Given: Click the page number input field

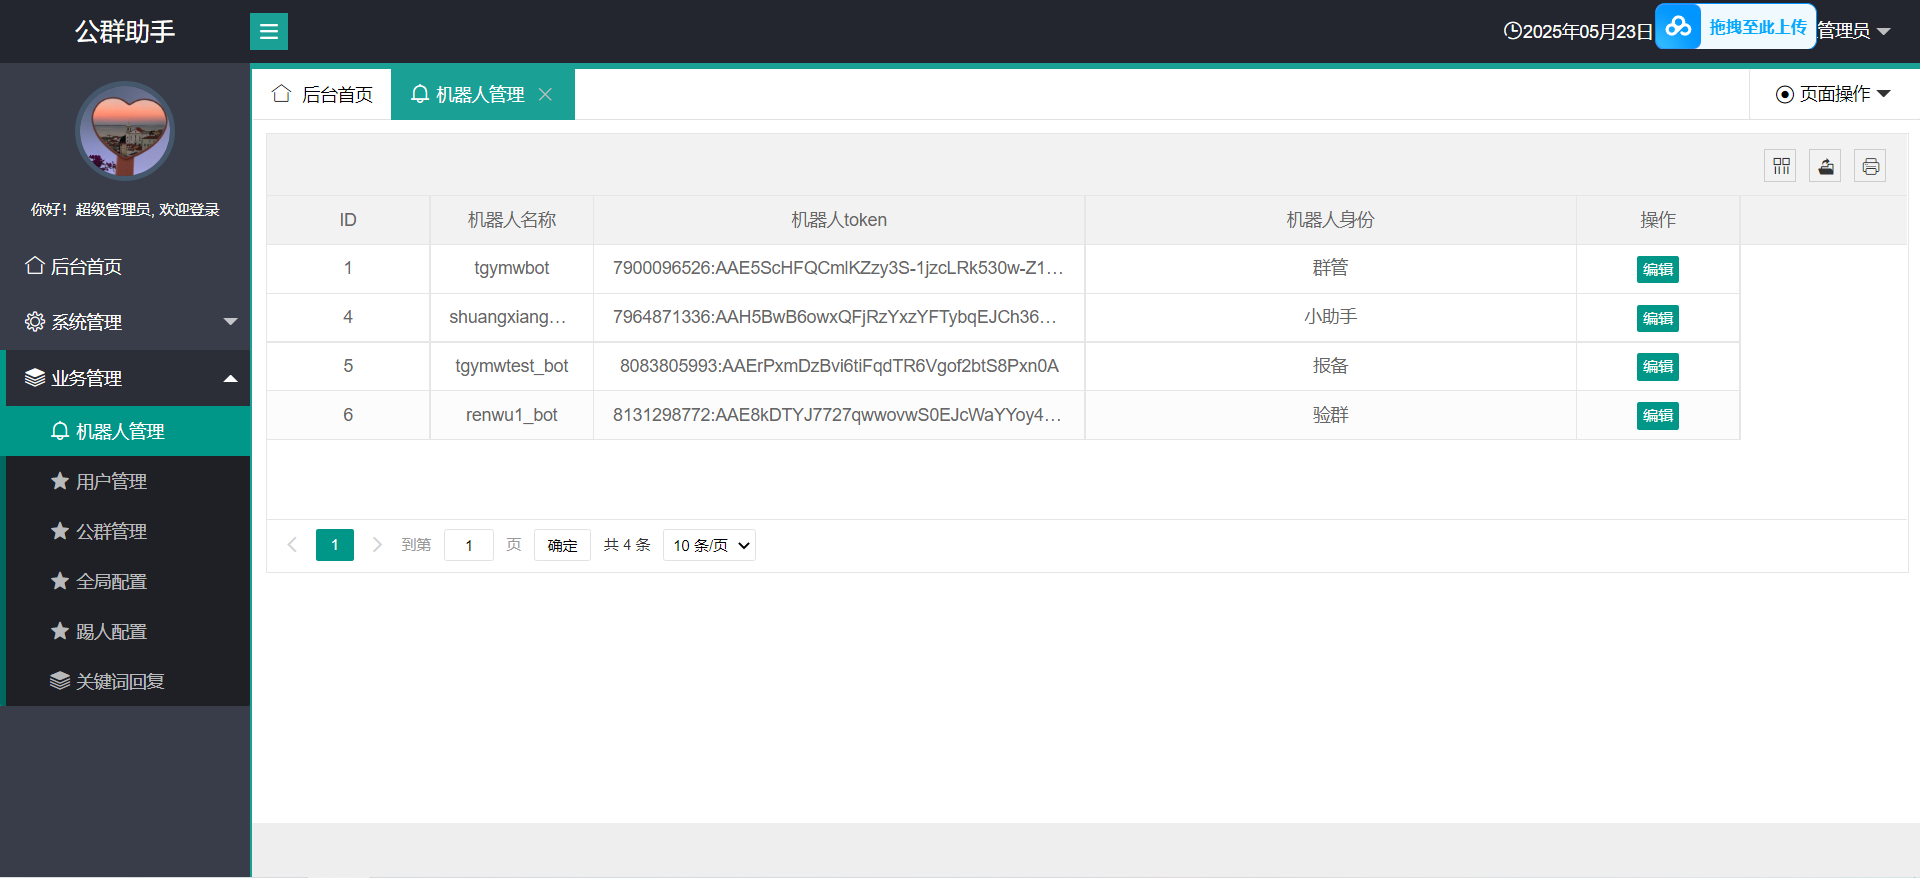Looking at the screenshot, I should click(x=468, y=545).
